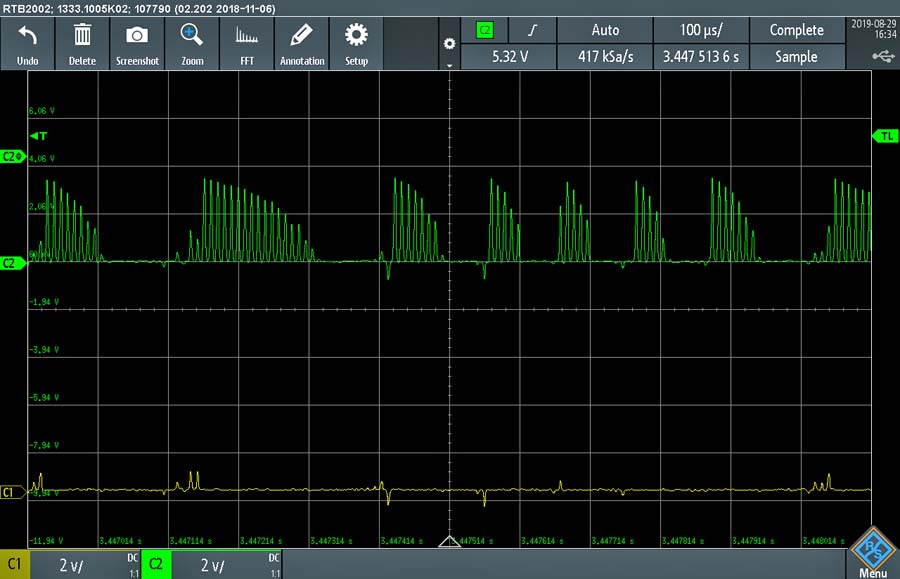Select the TL trigger level marker
Viewport: 900px width, 579px height.
click(x=885, y=136)
